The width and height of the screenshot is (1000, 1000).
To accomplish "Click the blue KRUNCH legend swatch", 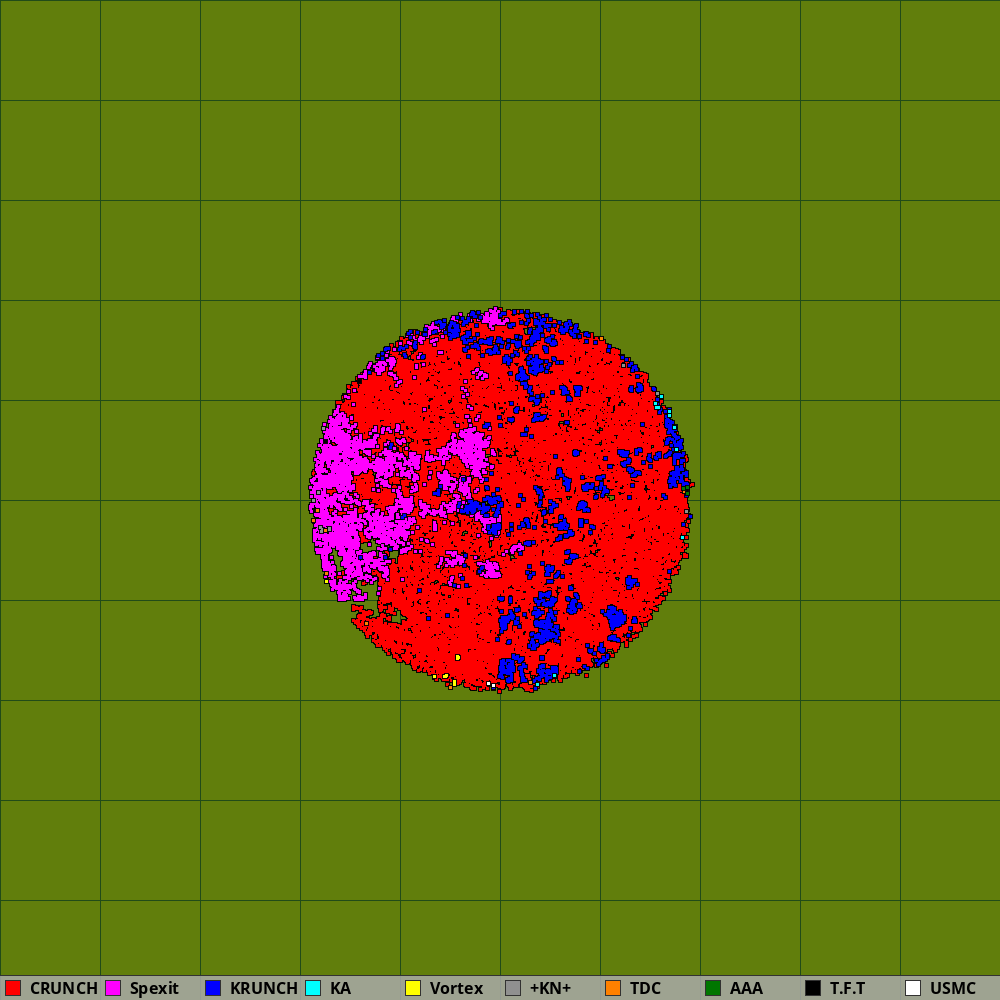I will (213, 988).
